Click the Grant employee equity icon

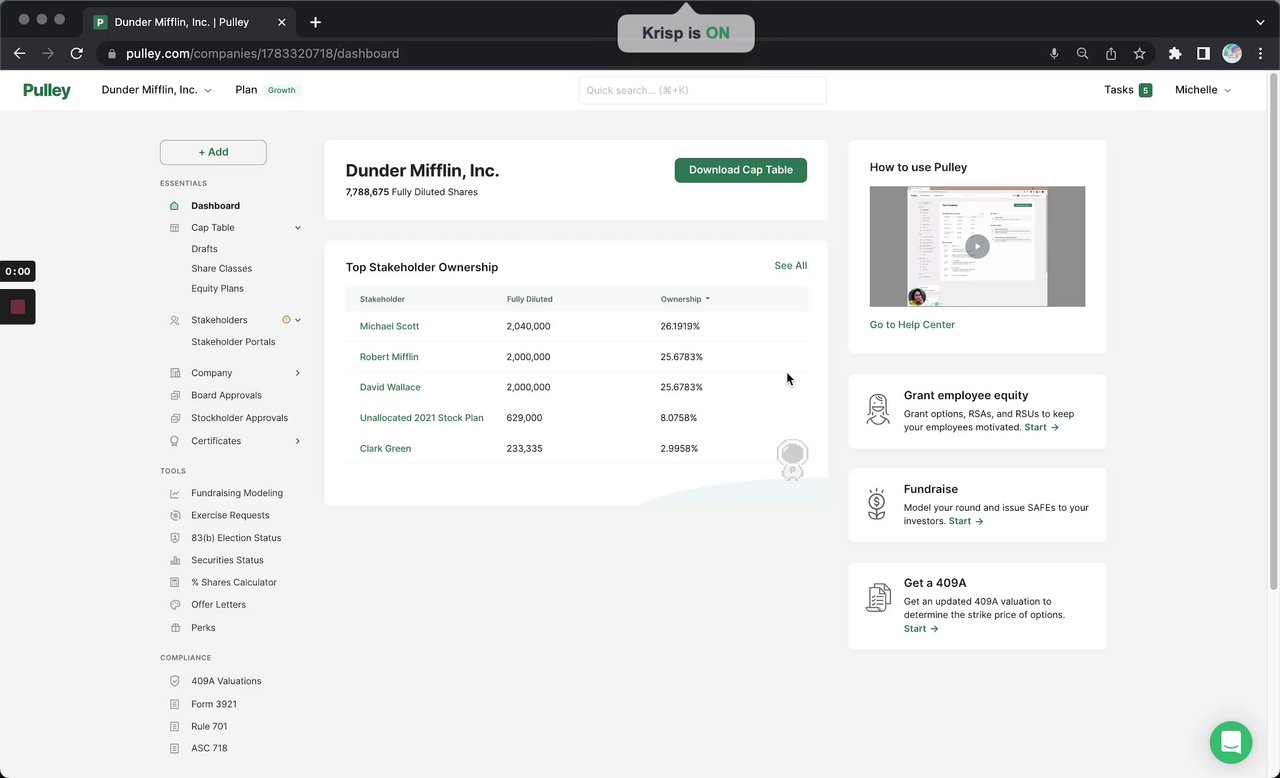click(878, 409)
